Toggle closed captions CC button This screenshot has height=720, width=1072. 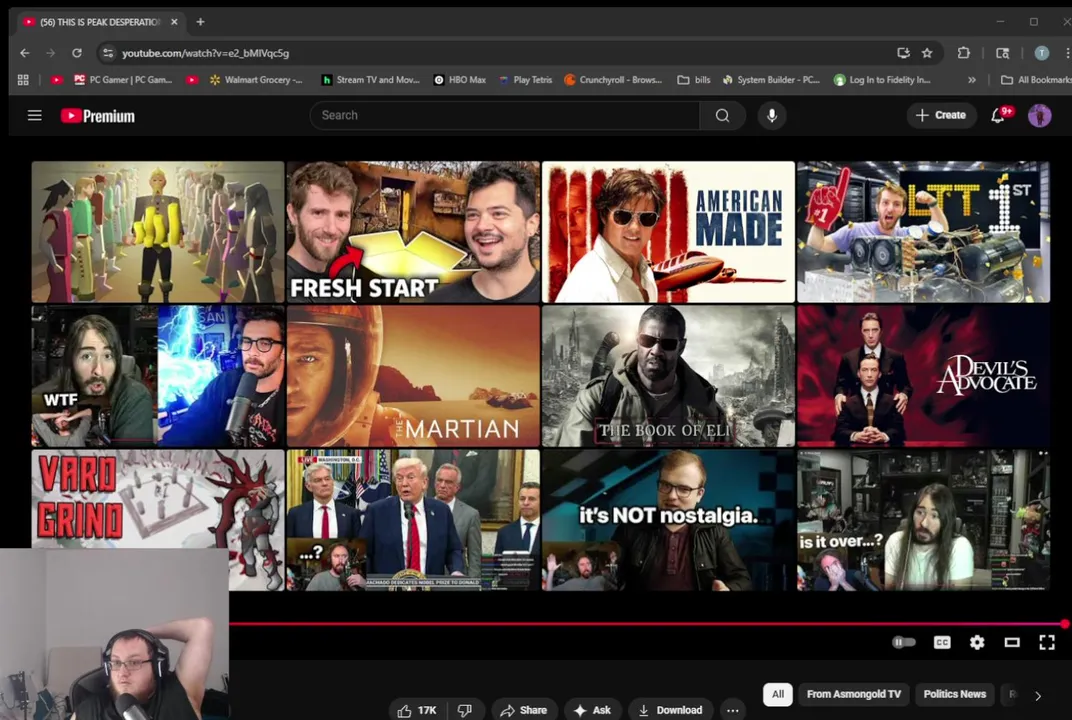942,642
